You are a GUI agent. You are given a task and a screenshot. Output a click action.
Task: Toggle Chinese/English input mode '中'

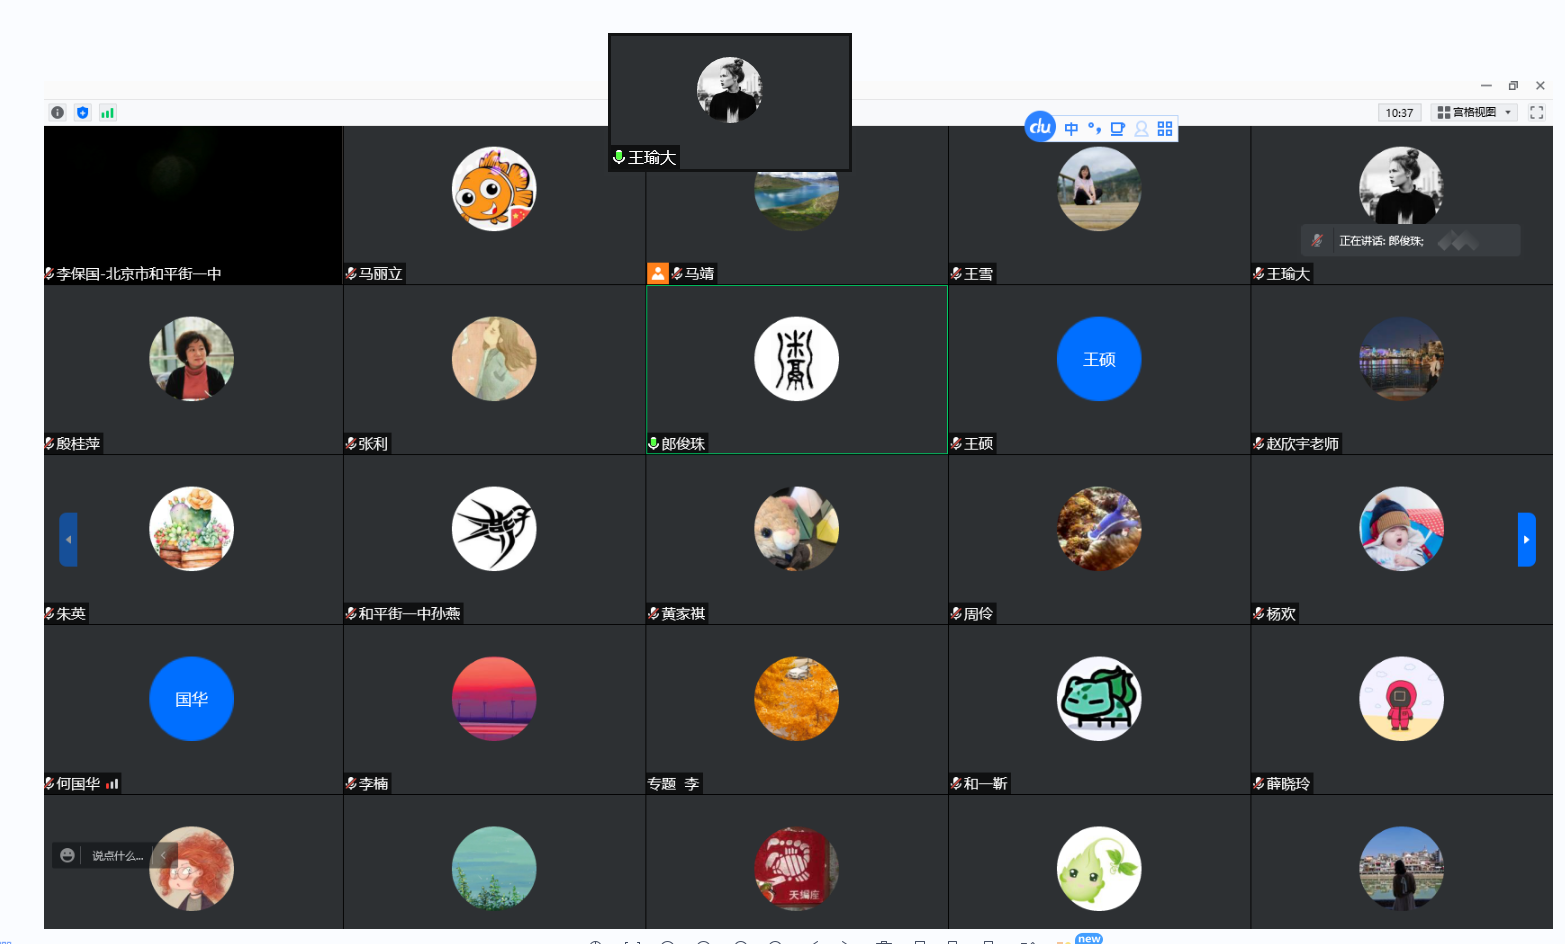point(1071,129)
